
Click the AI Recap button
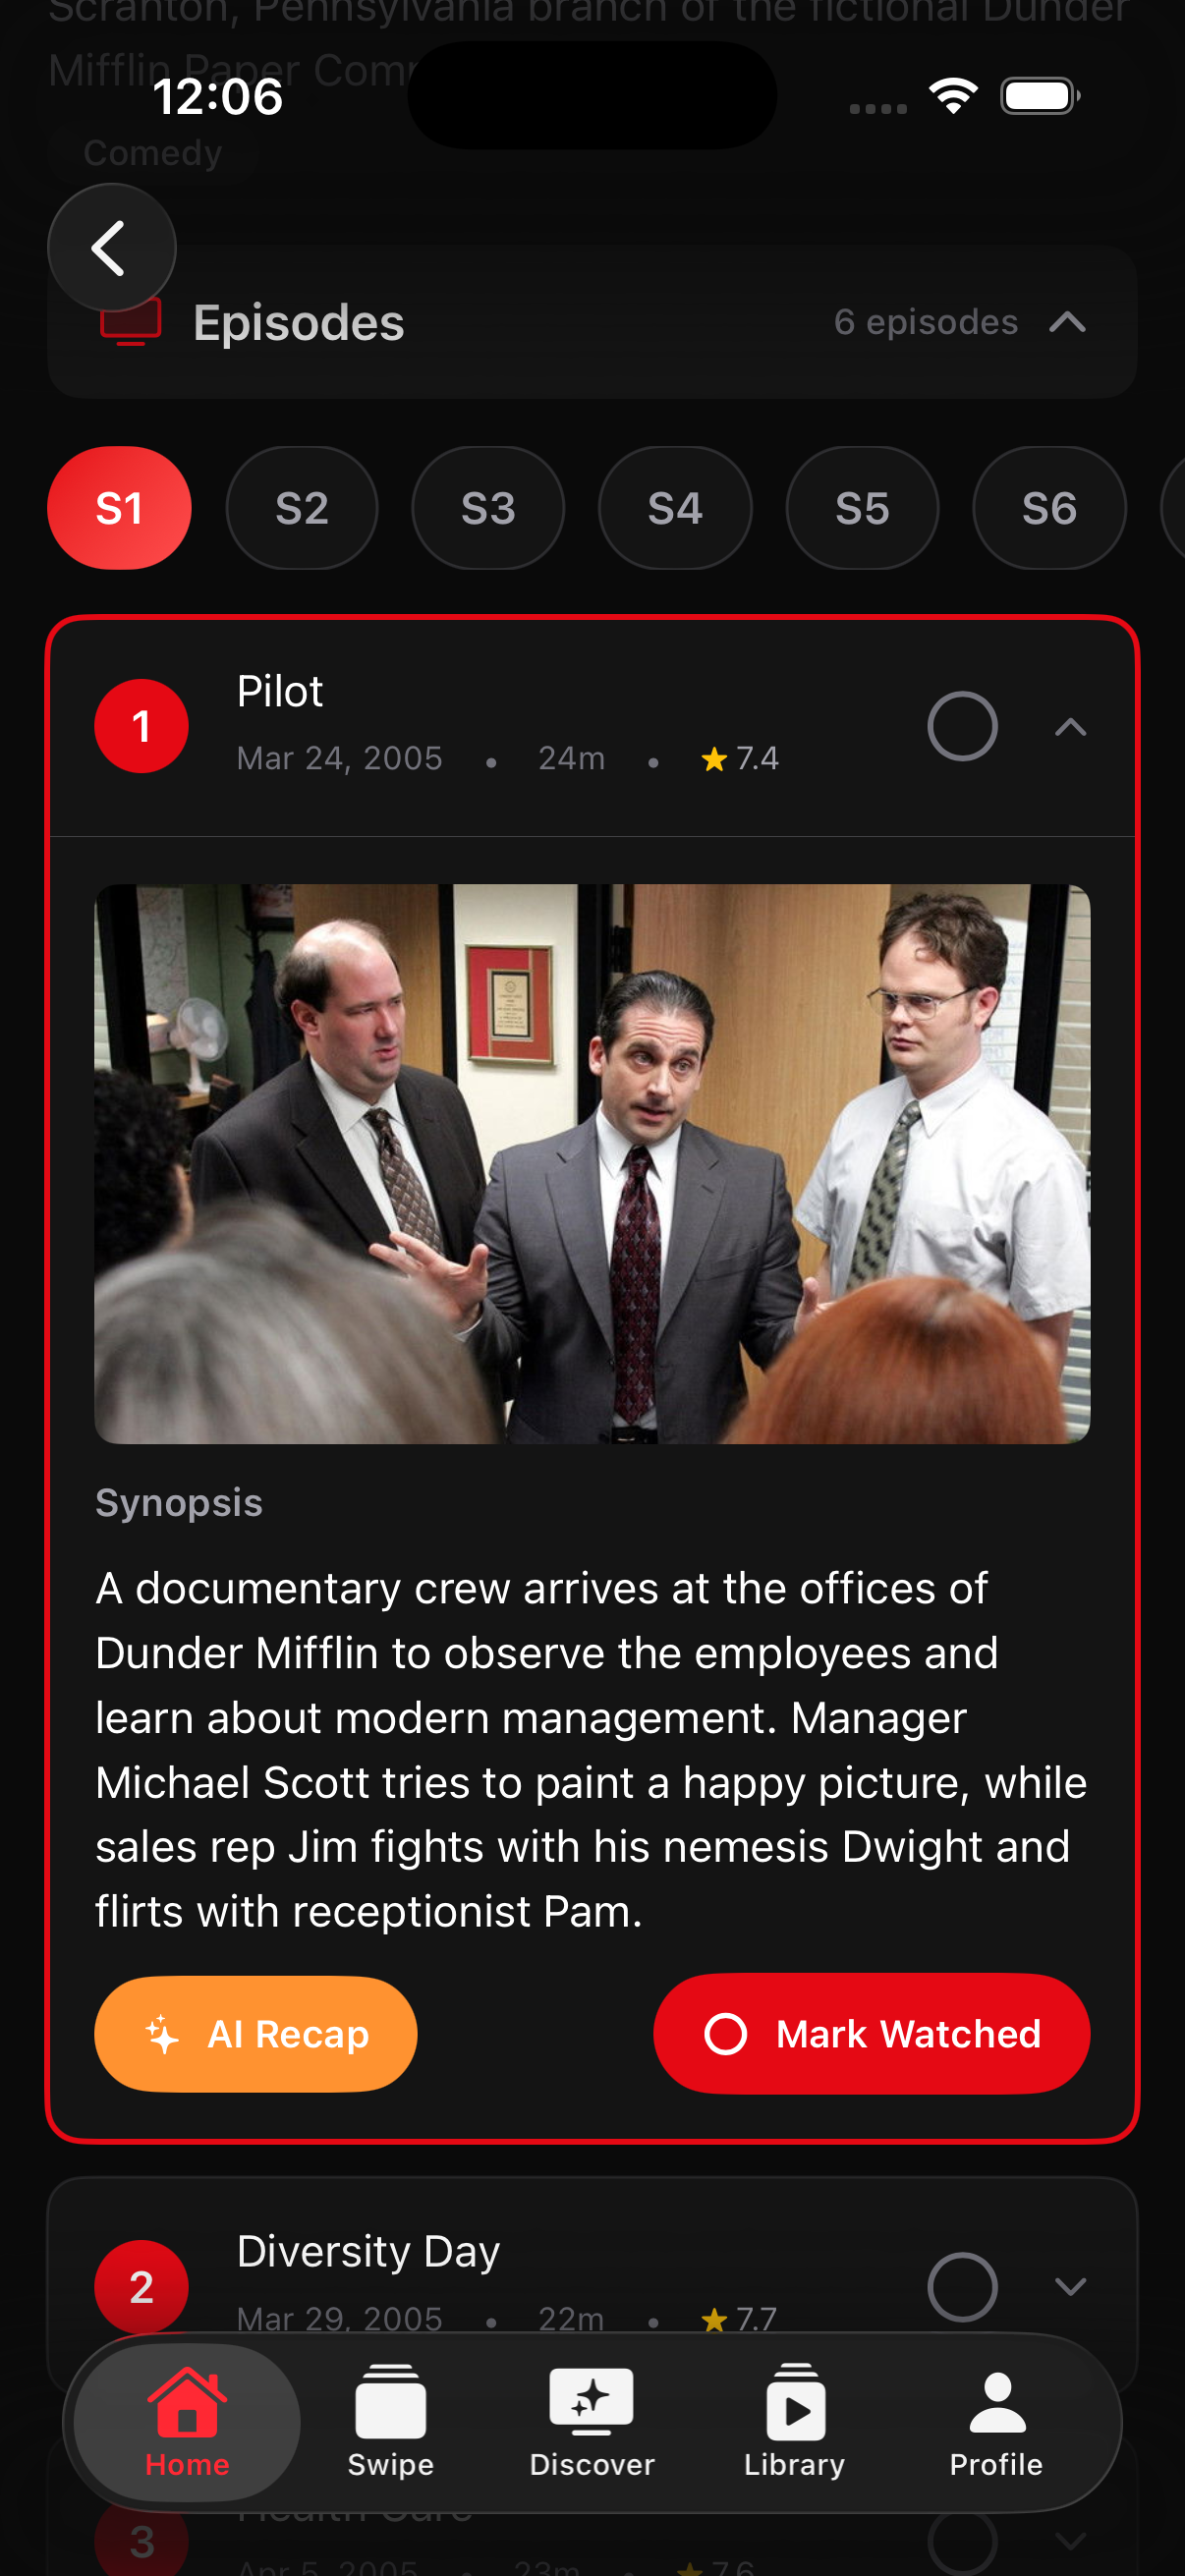256,2034
